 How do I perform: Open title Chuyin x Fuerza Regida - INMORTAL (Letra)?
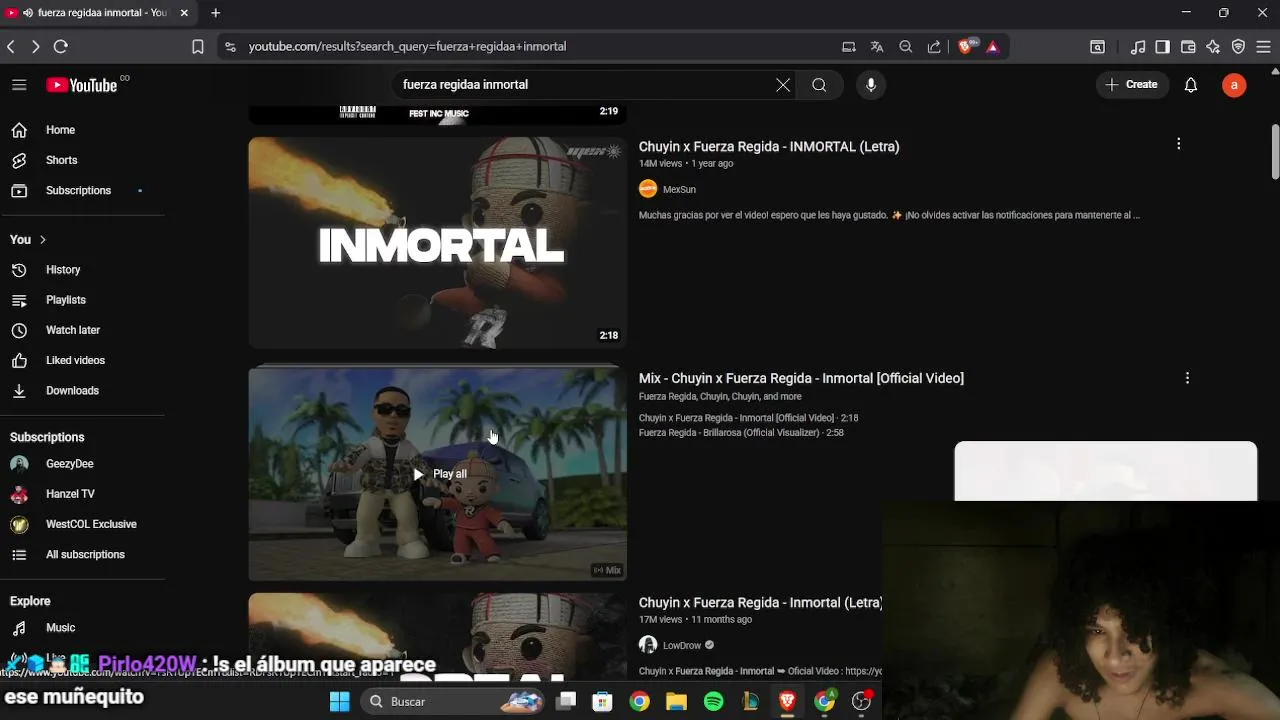(x=769, y=146)
